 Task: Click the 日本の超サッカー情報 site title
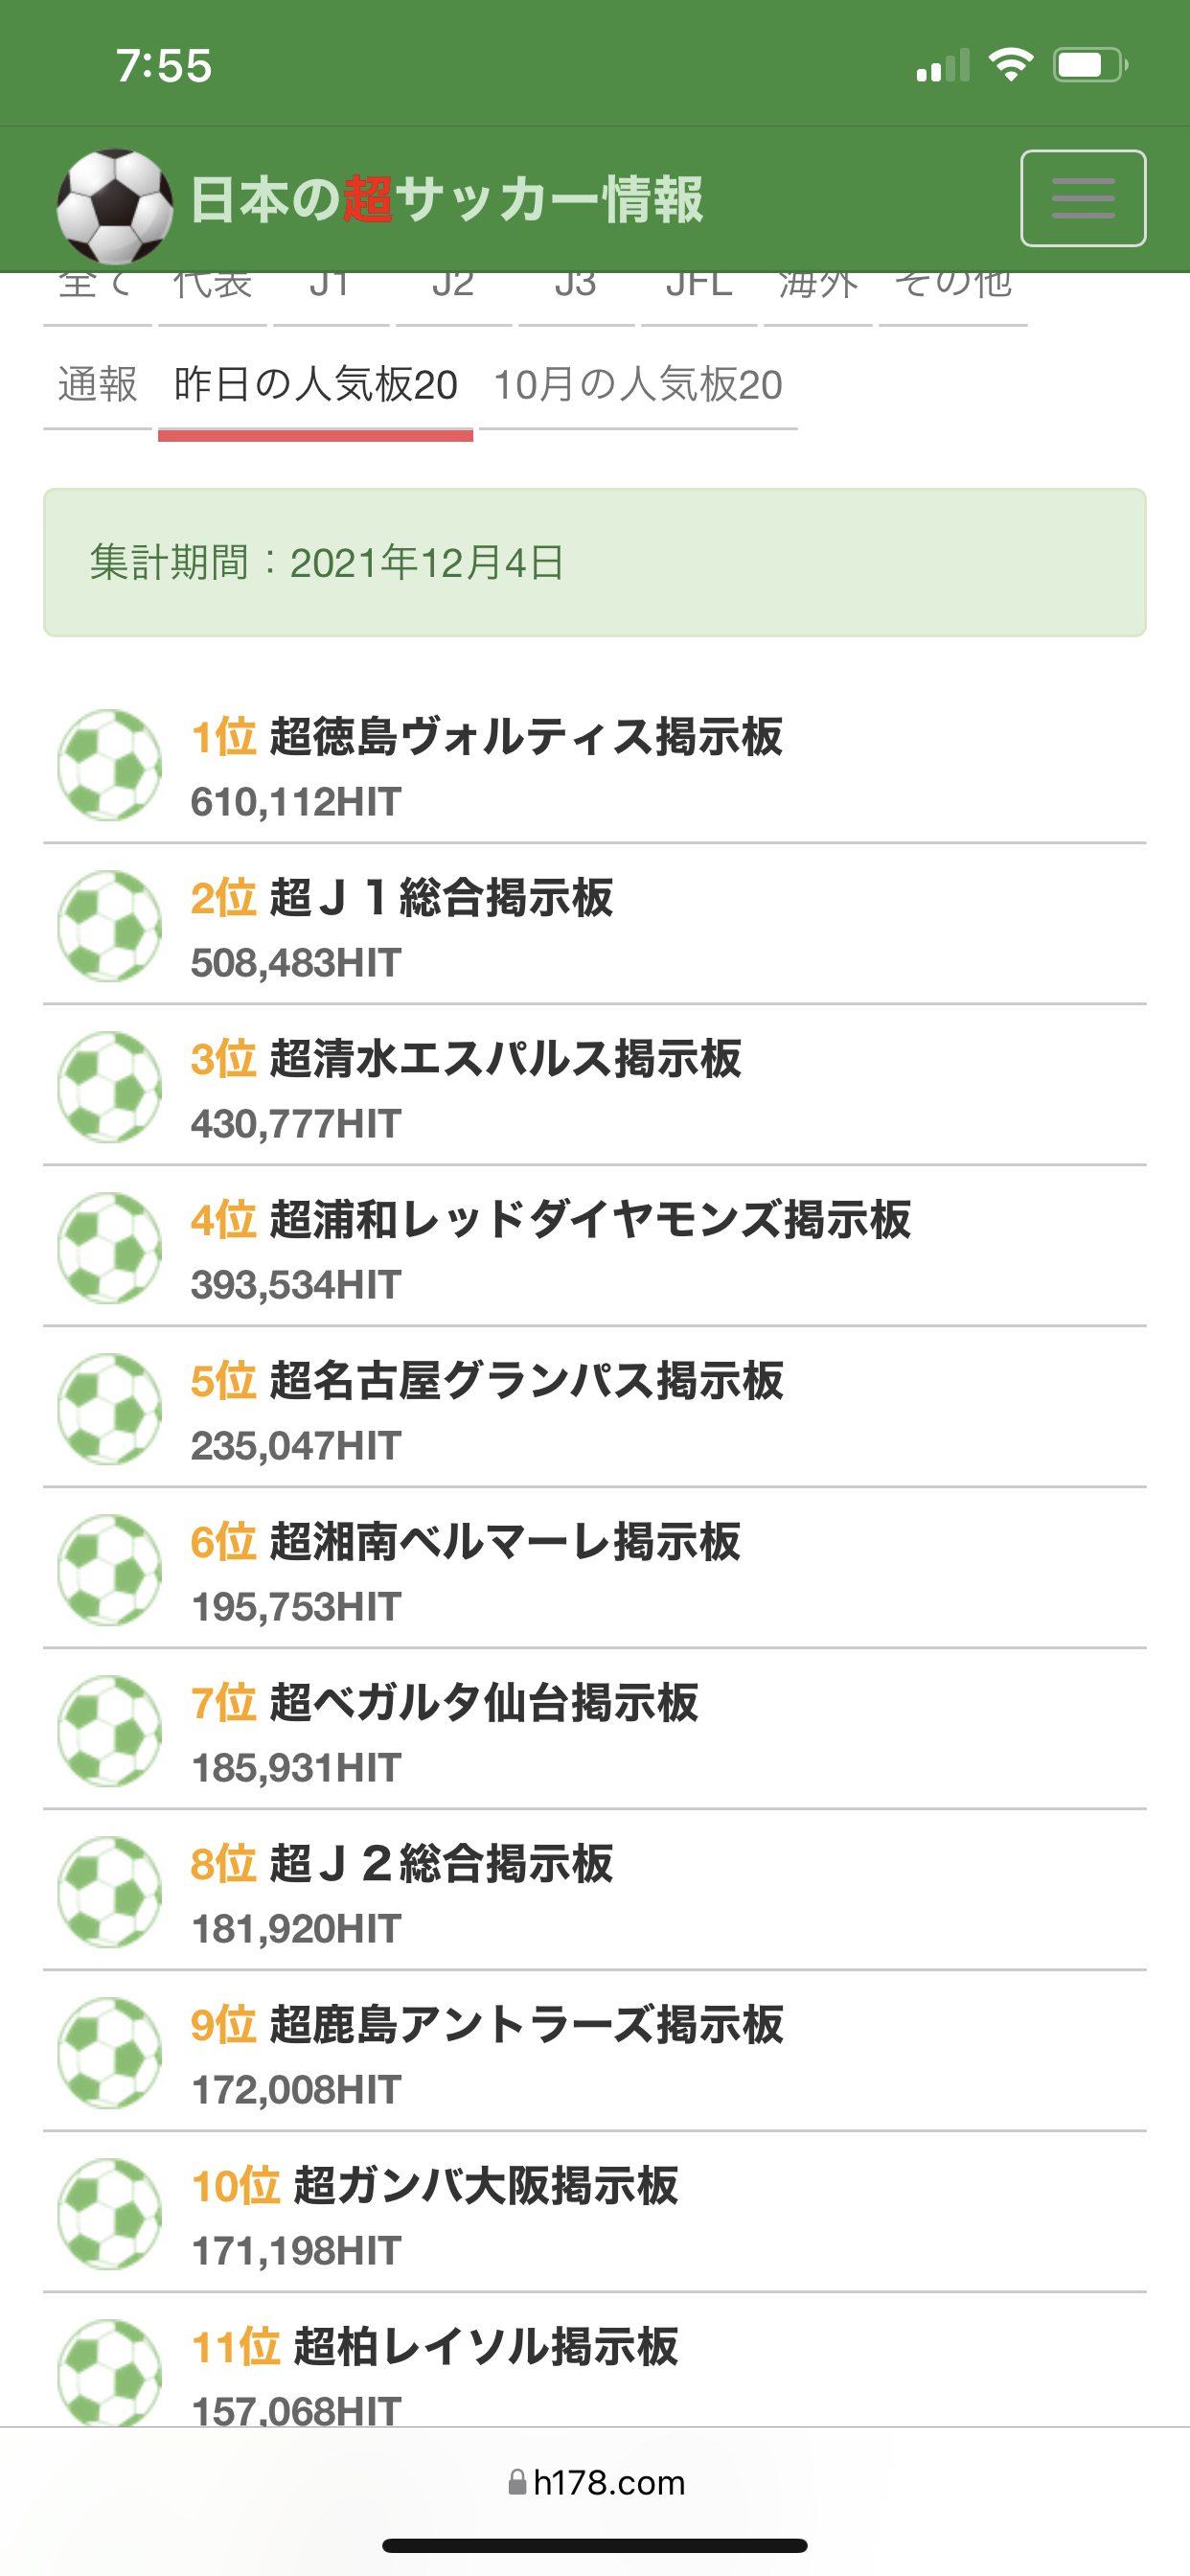pyautogui.click(x=446, y=199)
